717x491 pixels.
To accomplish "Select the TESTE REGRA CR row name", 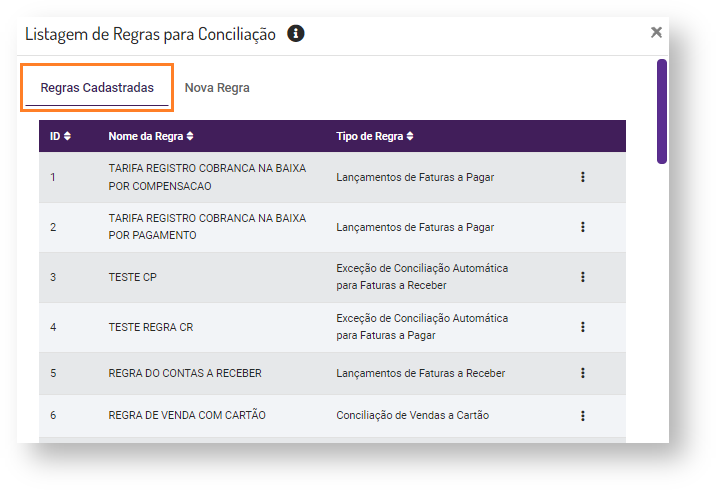I will click(151, 327).
